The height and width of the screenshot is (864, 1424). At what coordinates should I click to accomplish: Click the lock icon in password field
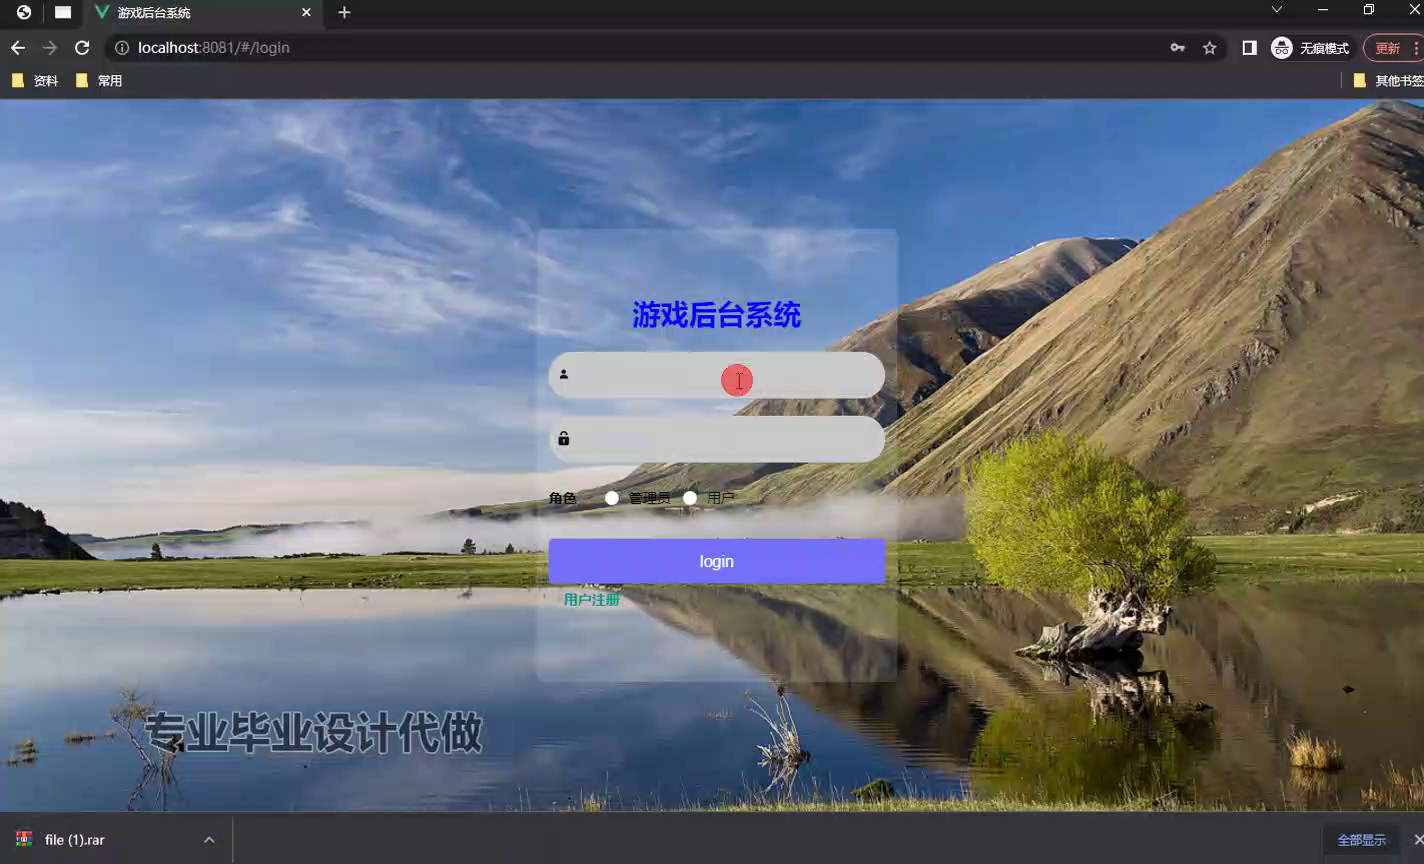click(x=564, y=439)
